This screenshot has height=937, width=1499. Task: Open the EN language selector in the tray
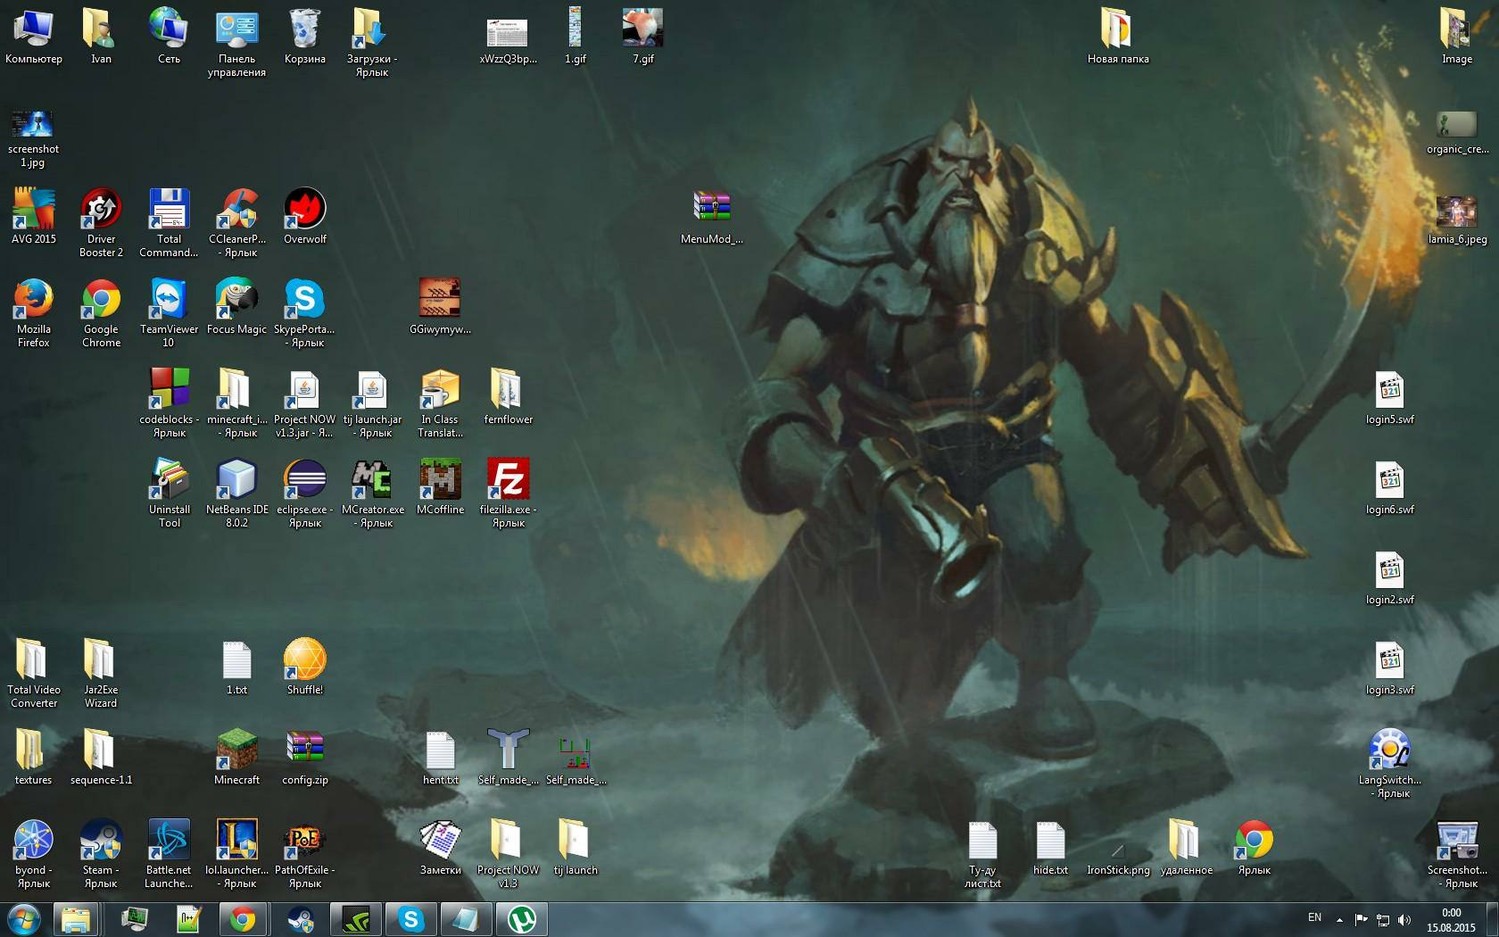[x=1314, y=918]
